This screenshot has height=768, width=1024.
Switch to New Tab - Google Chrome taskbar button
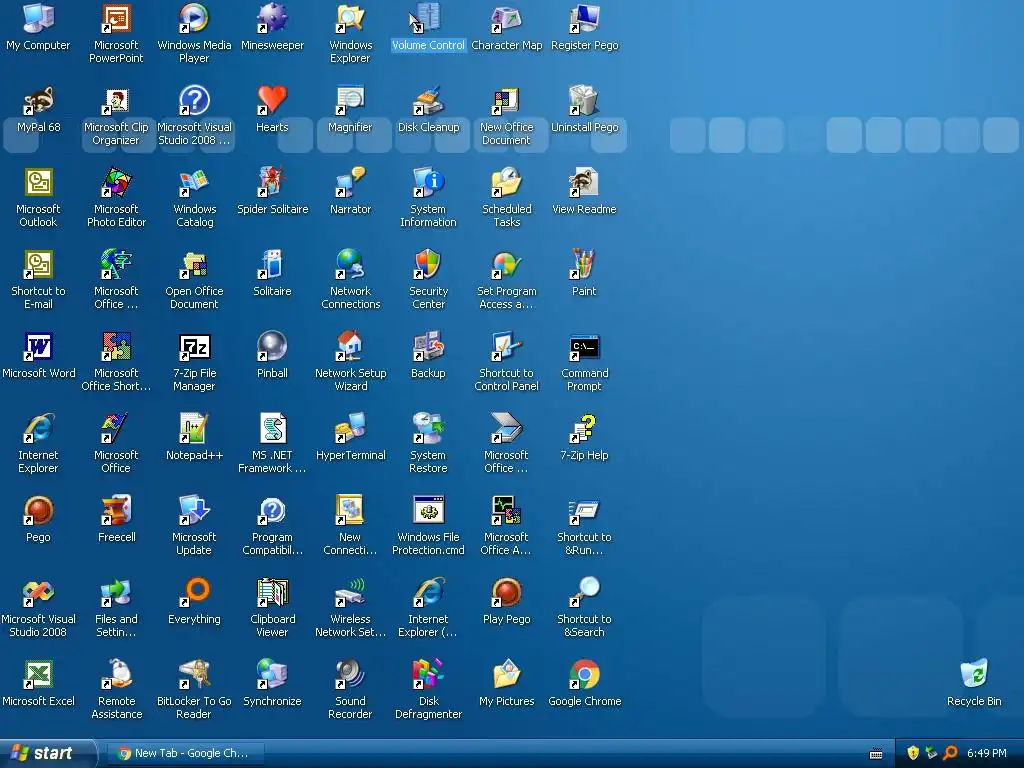click(185, 753)
